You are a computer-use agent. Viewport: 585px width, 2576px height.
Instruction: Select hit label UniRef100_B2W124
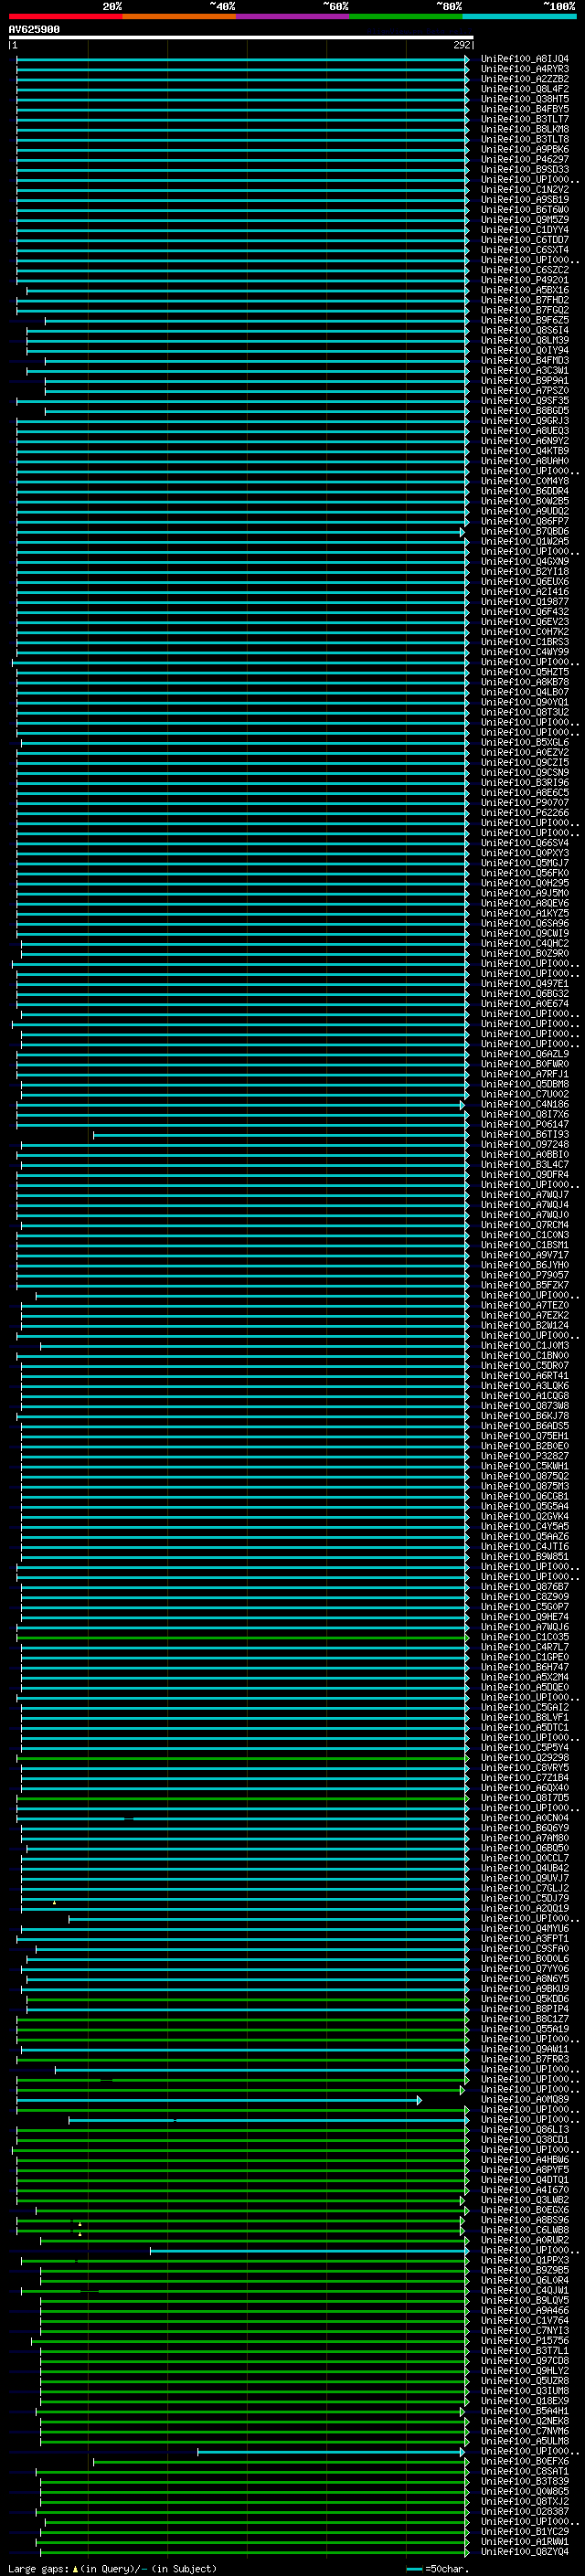525,1325
